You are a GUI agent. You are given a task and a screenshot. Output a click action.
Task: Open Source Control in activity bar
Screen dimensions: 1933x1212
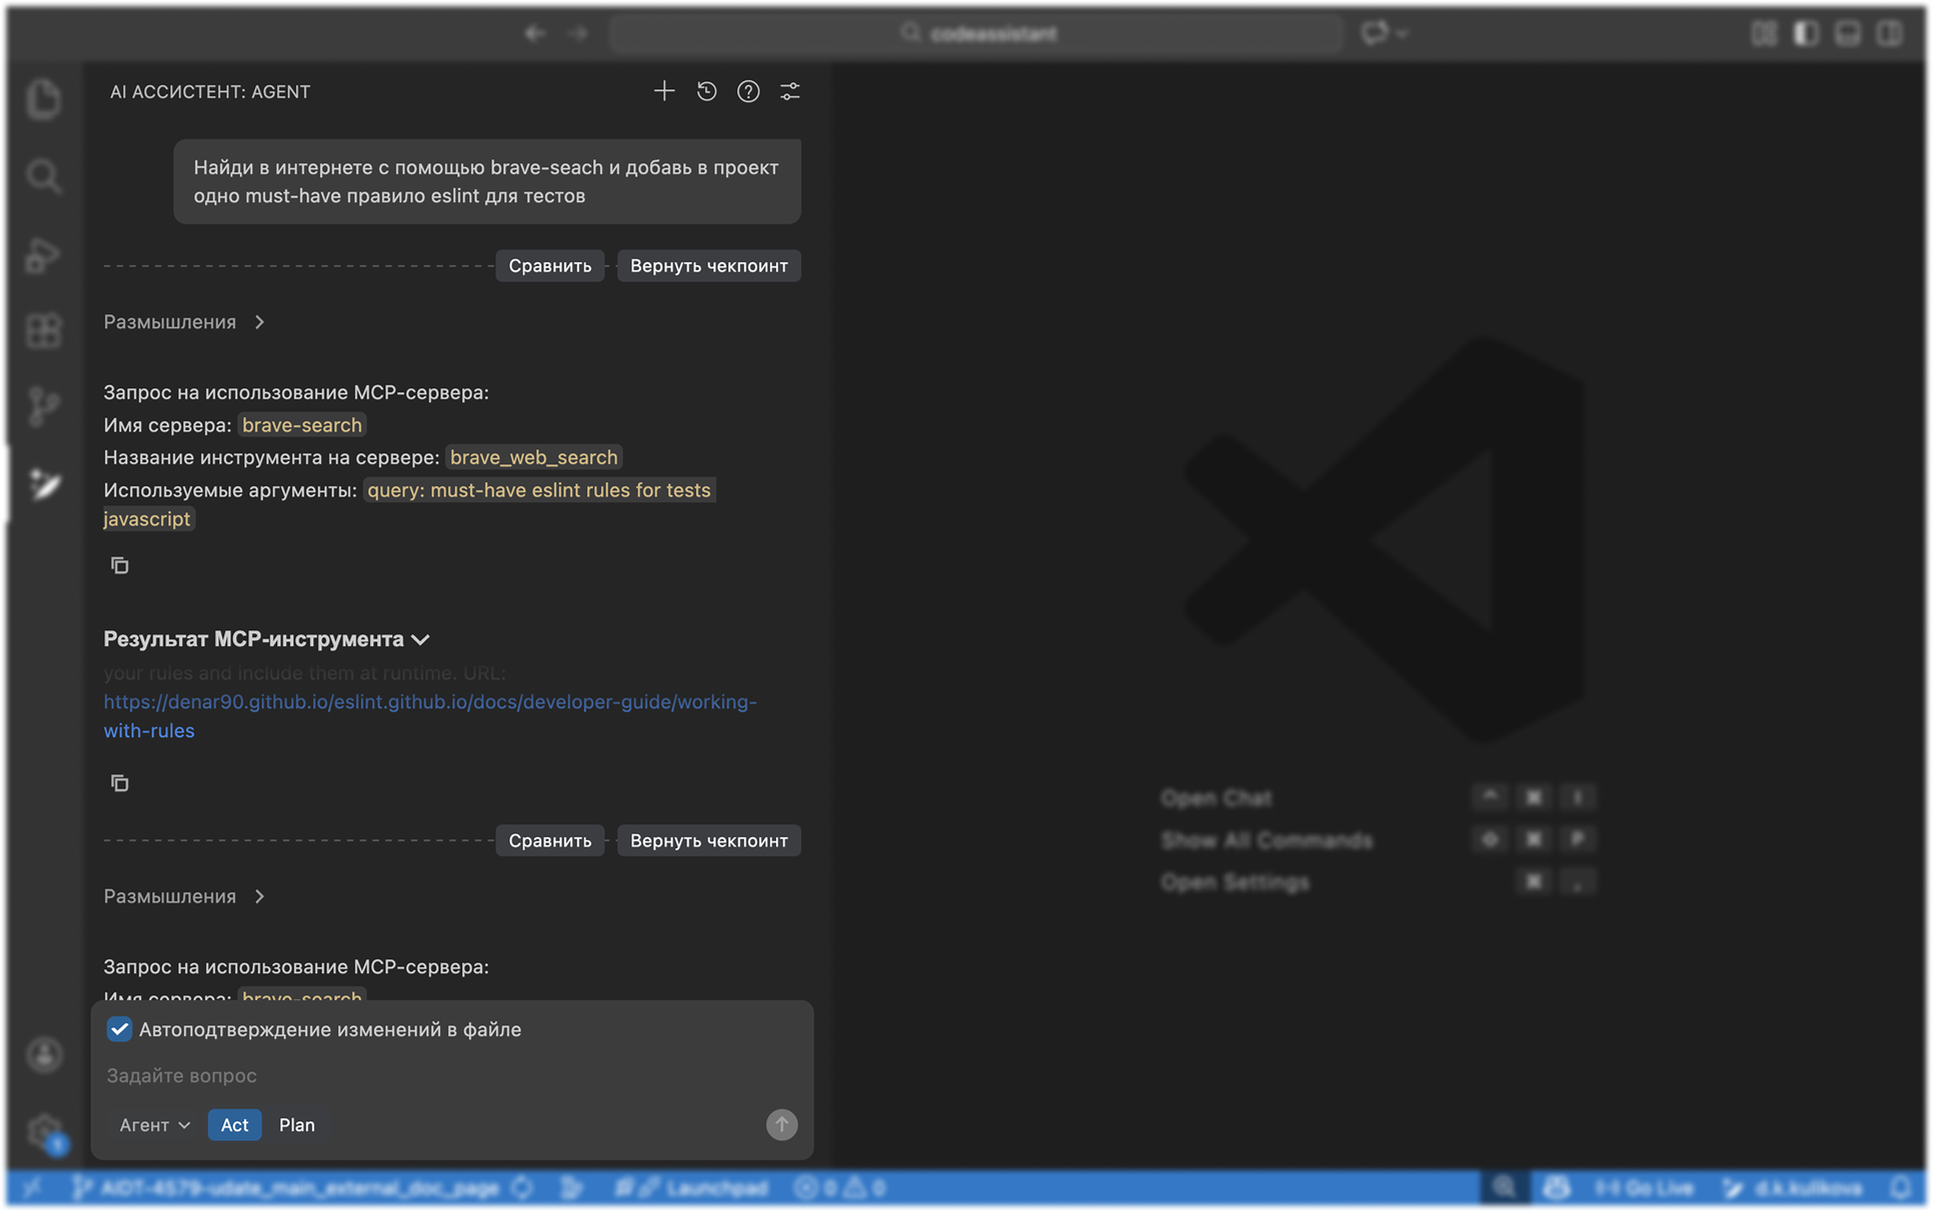pyautogui.click(x=44, y=406)
